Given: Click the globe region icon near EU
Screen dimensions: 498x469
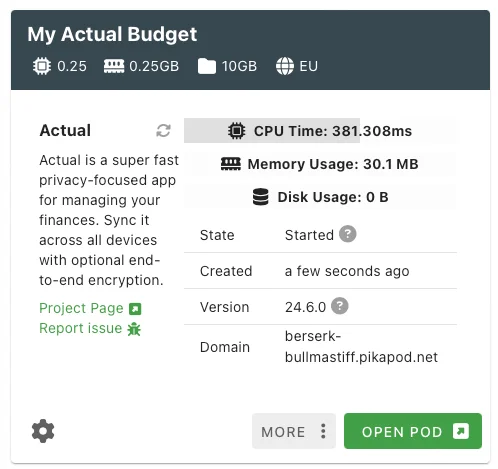Looking at the screenshot, I should tap(285, 66).
